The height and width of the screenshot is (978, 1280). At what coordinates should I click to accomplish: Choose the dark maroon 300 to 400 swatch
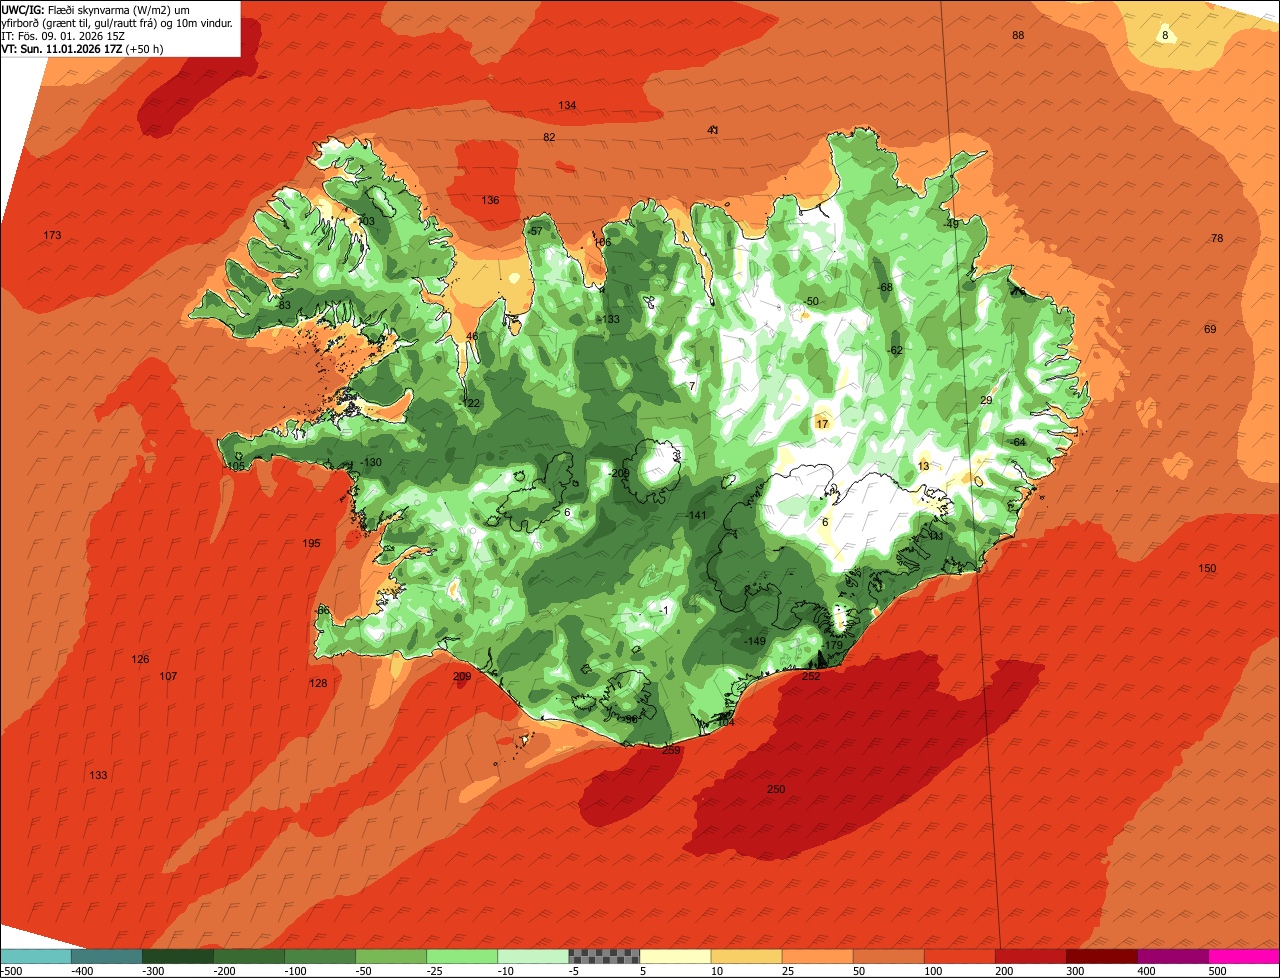(1101, 957)
